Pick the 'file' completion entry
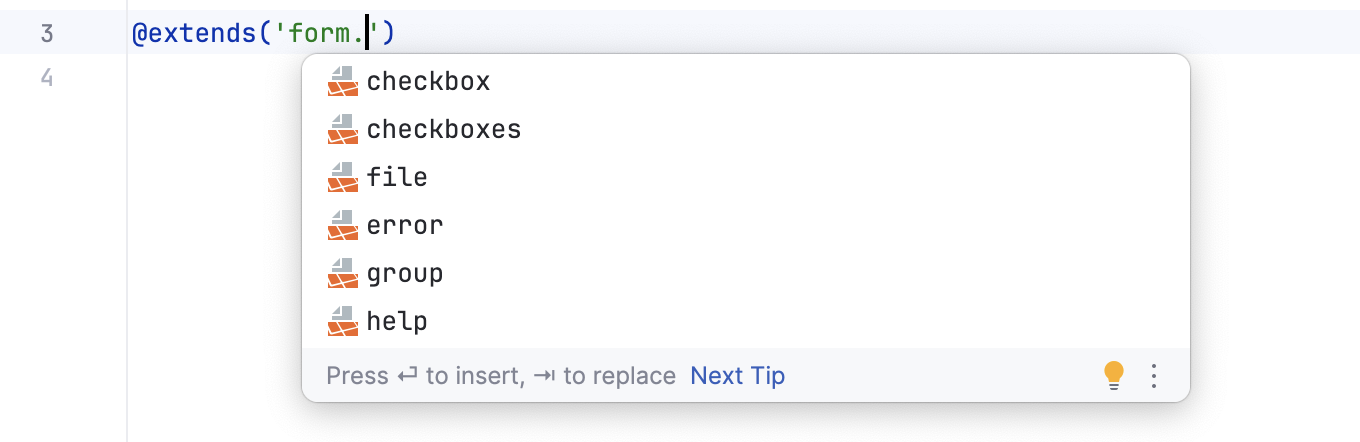 pyautogui.click(x=397, y=177)
